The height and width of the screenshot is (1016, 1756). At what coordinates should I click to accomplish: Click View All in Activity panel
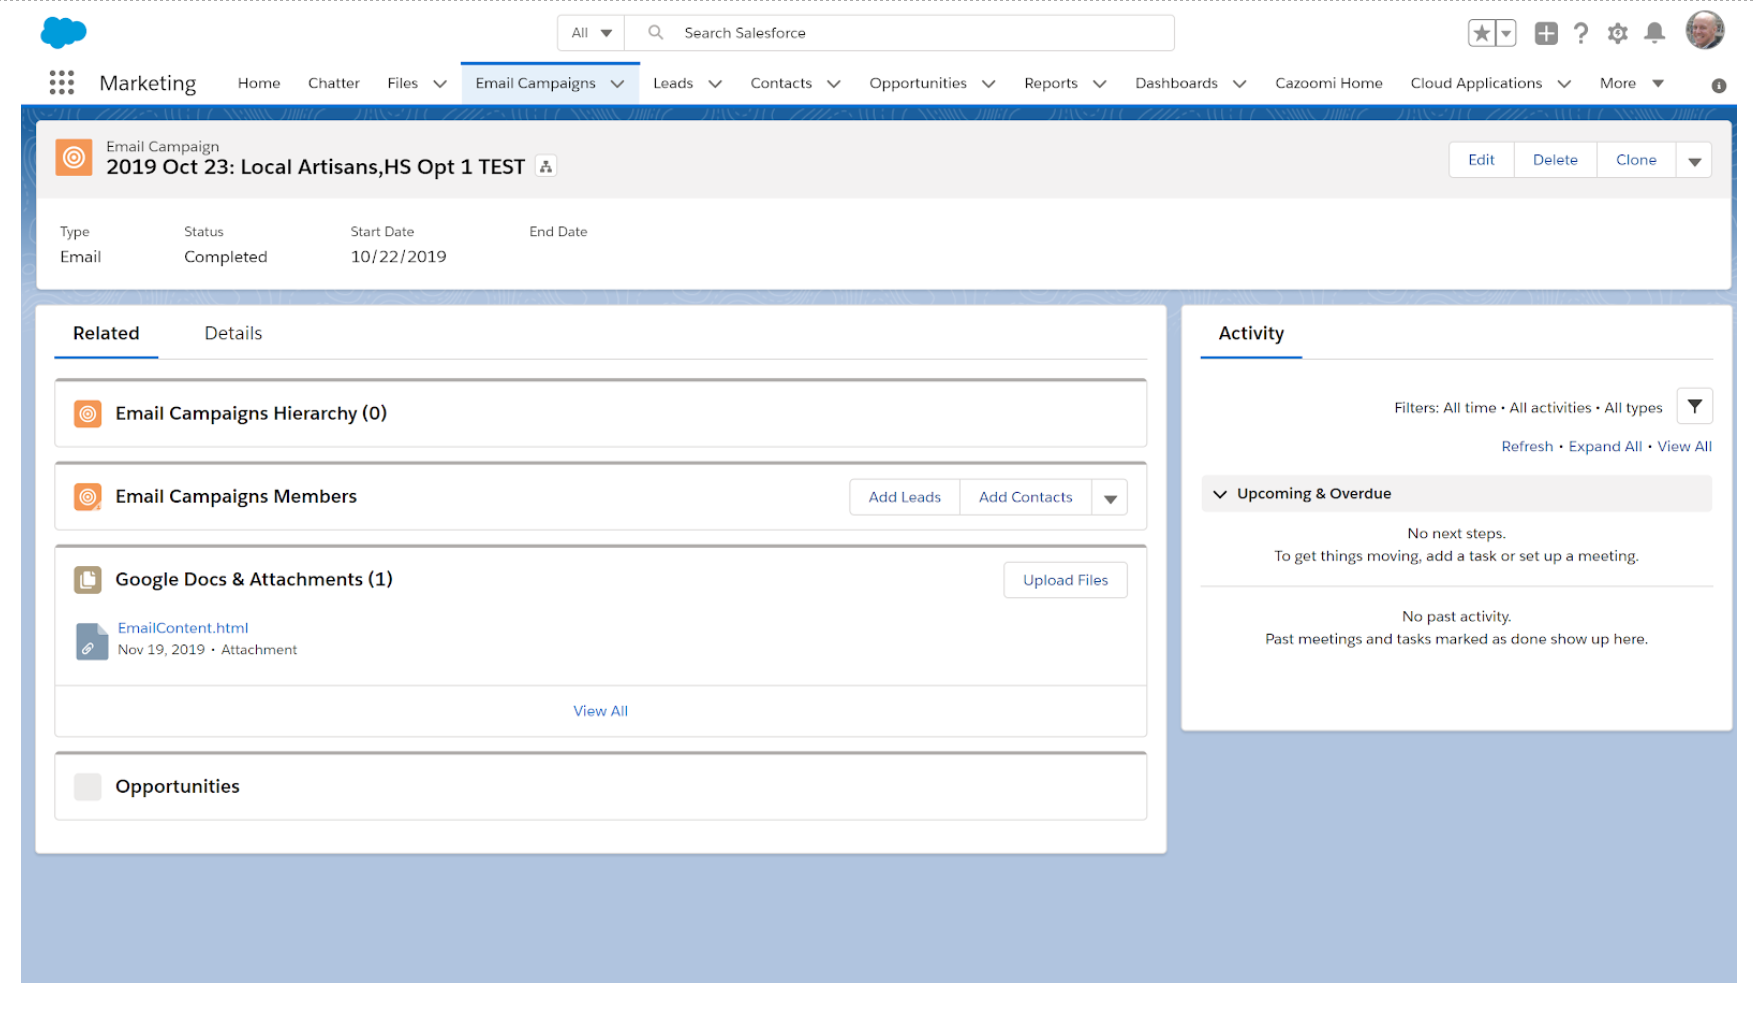(x=1684, y=446)
